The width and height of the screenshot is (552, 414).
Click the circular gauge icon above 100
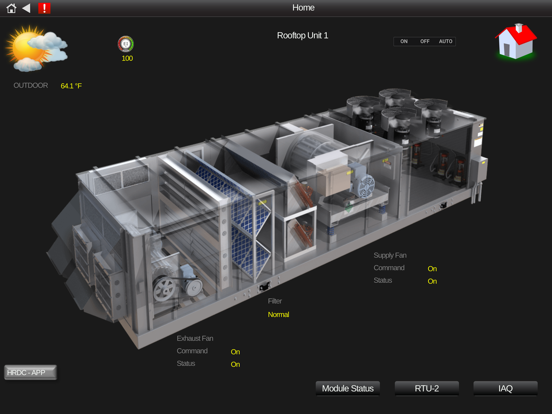point(126,44)
